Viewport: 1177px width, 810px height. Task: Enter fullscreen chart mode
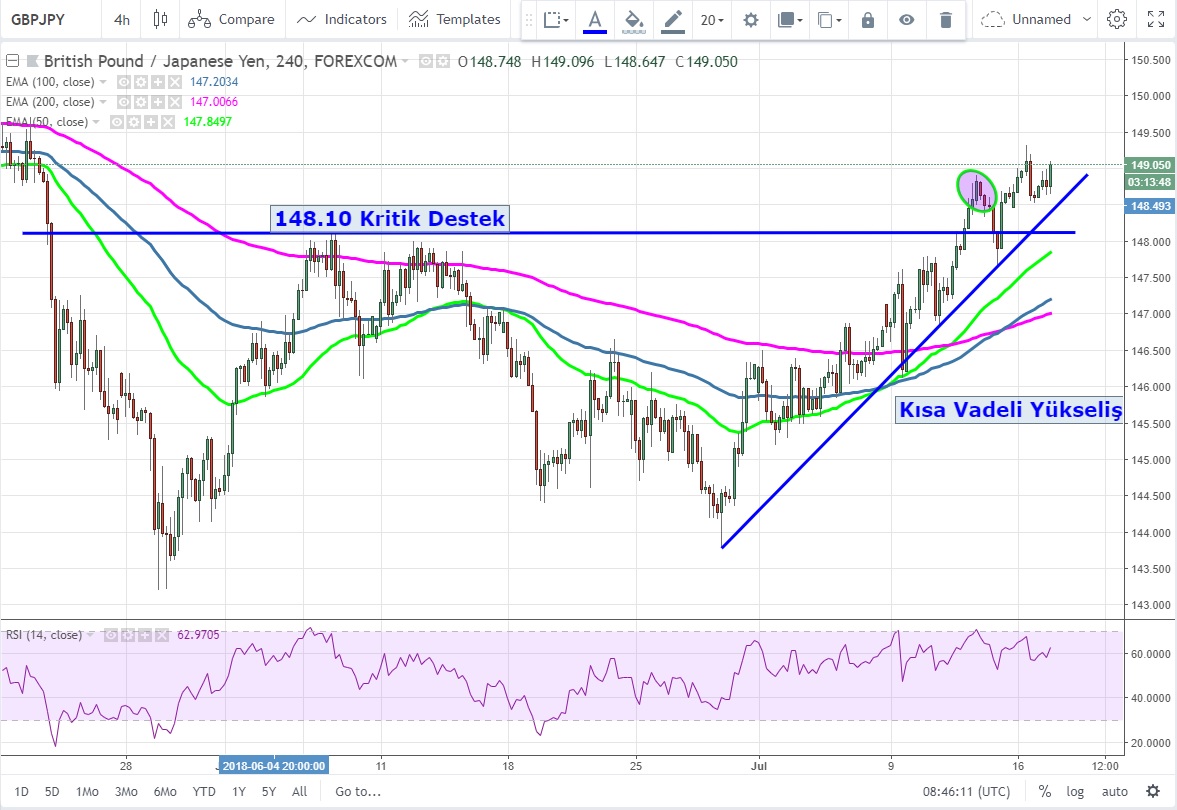[1156, 19]
